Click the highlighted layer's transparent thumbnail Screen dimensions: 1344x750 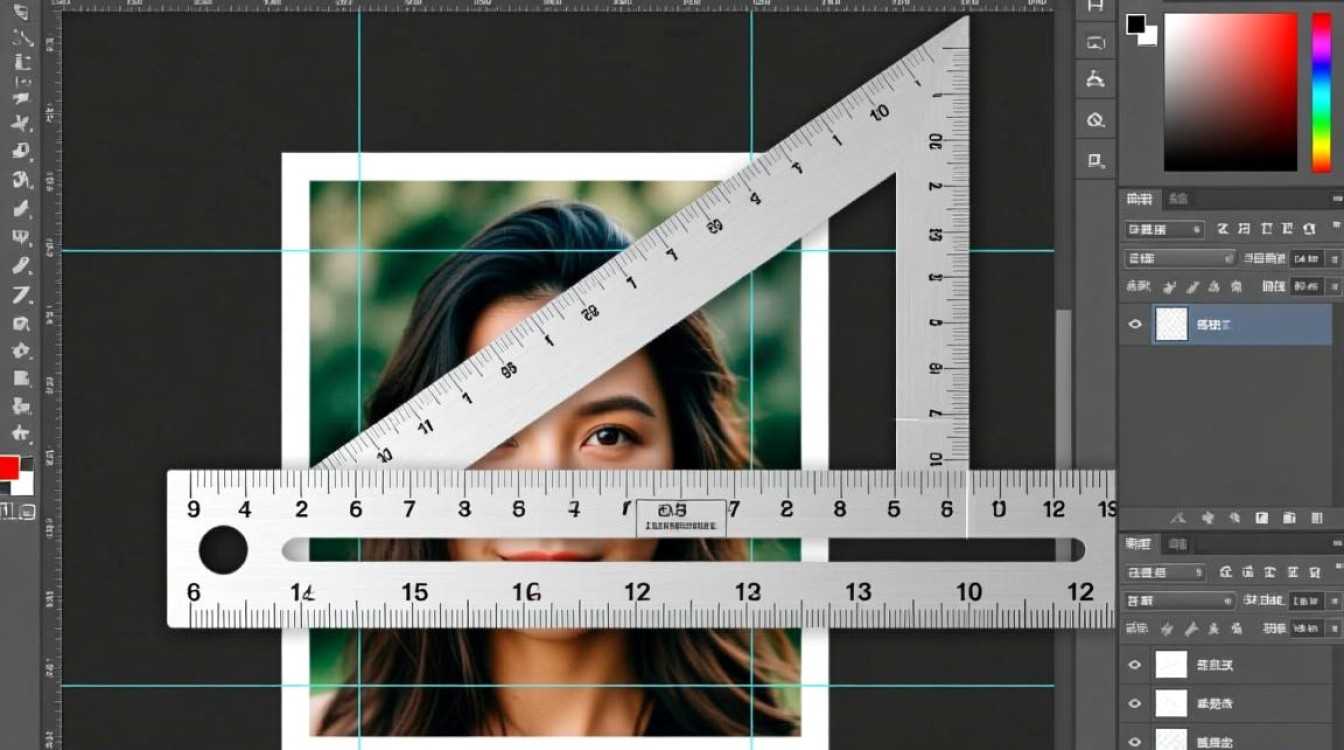(1171, 324)
